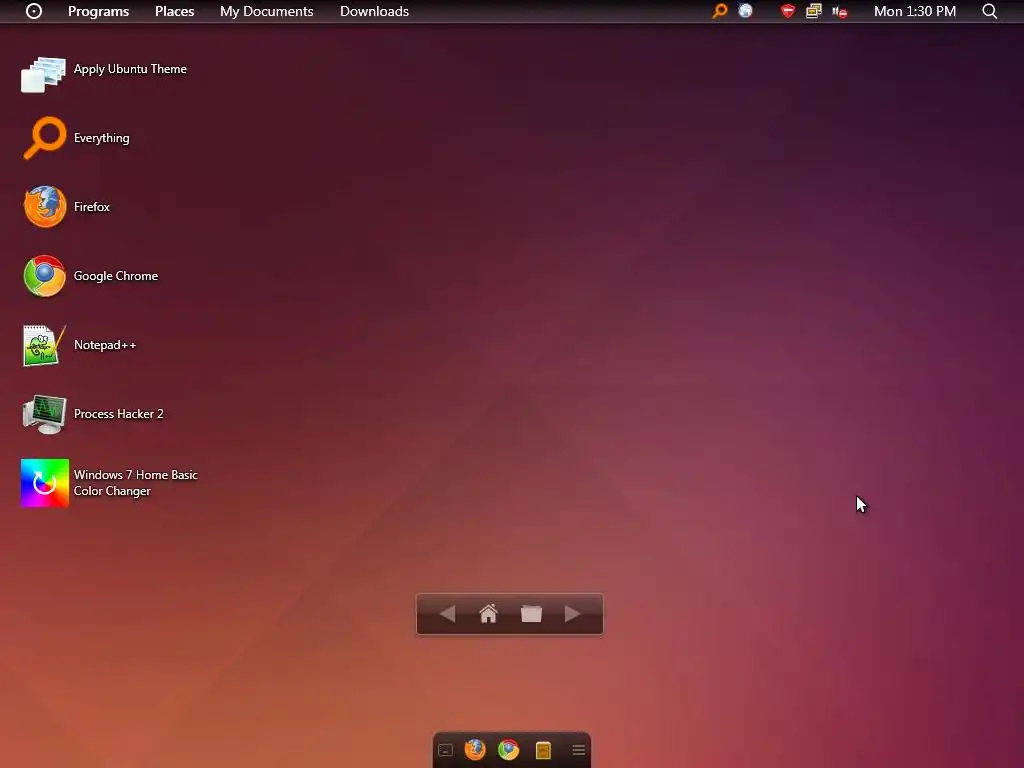Click the red shield tray icon
The image size is (1024, 768).
pos(788,11)
